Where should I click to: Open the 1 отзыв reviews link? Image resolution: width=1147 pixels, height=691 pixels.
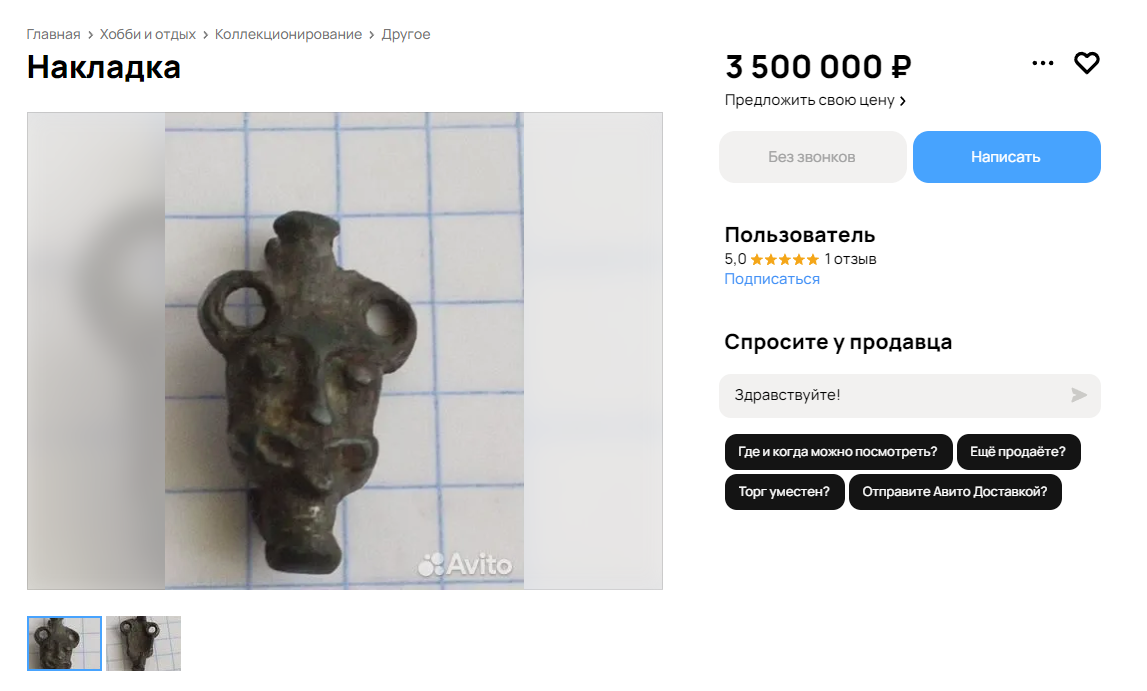click(x=850, y=260)
